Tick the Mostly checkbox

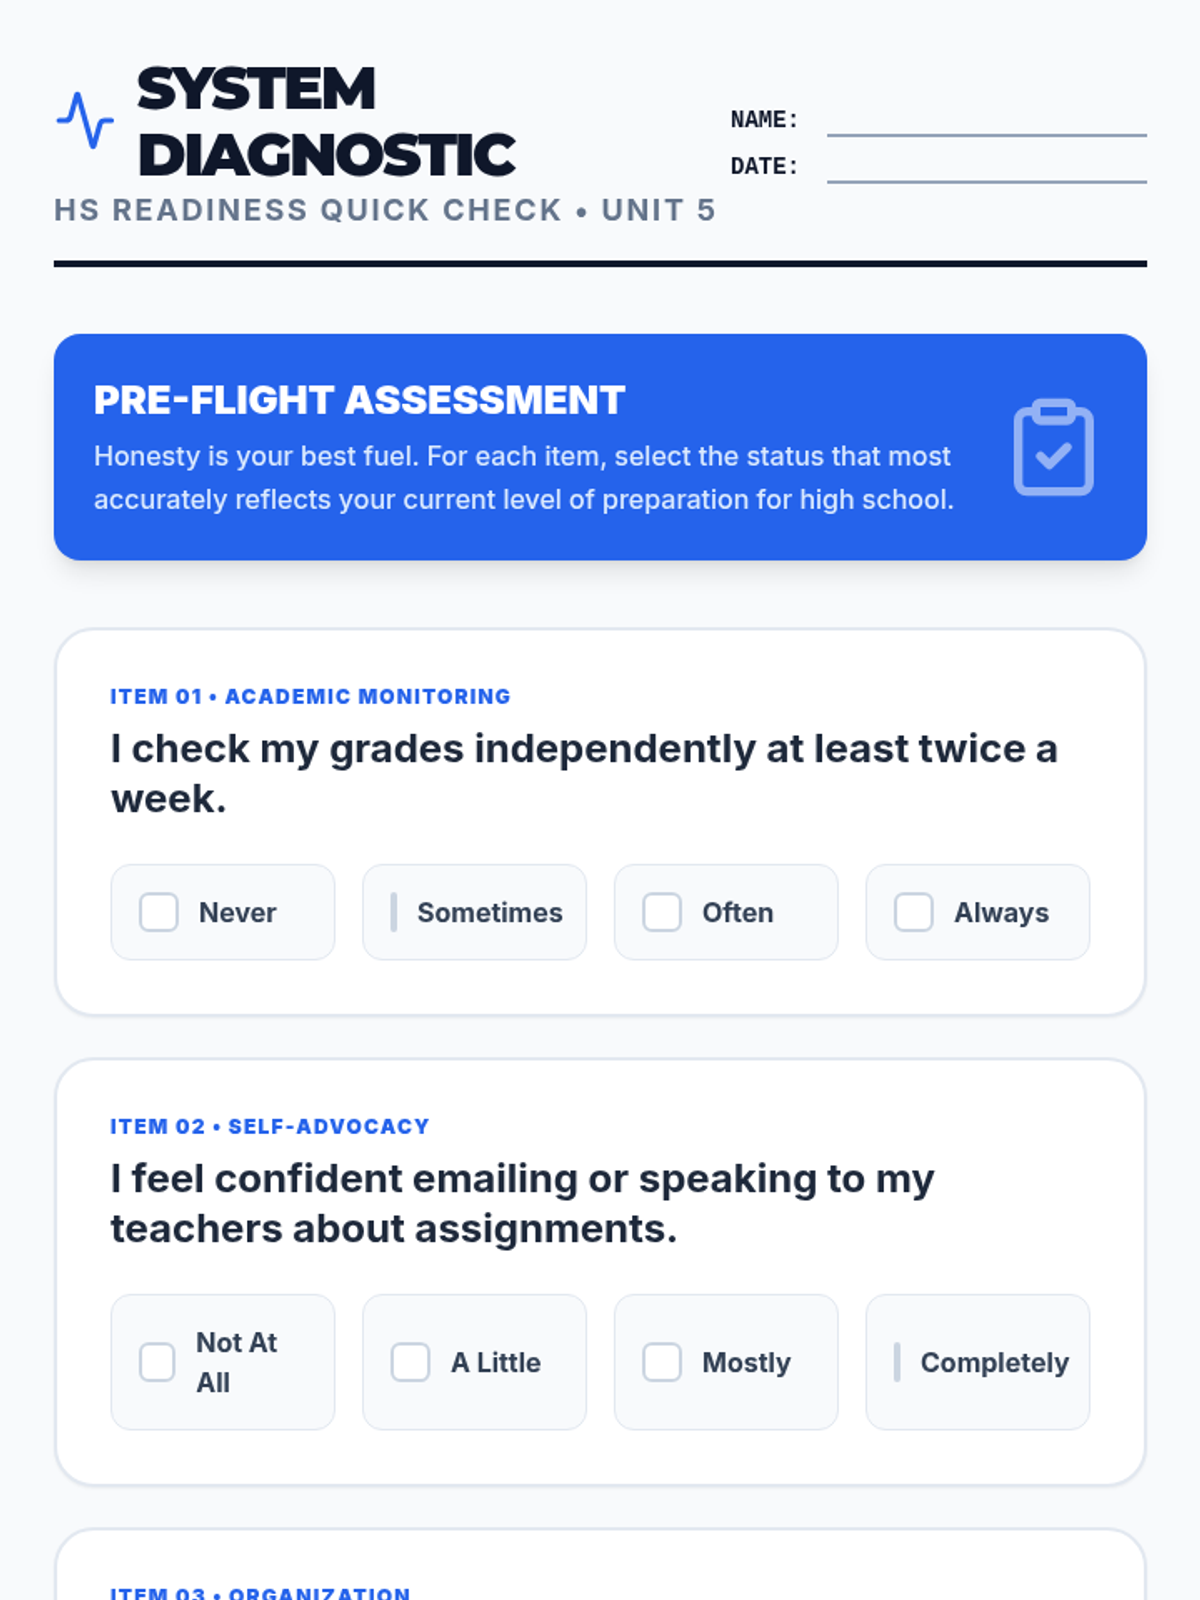point(662,1362)
